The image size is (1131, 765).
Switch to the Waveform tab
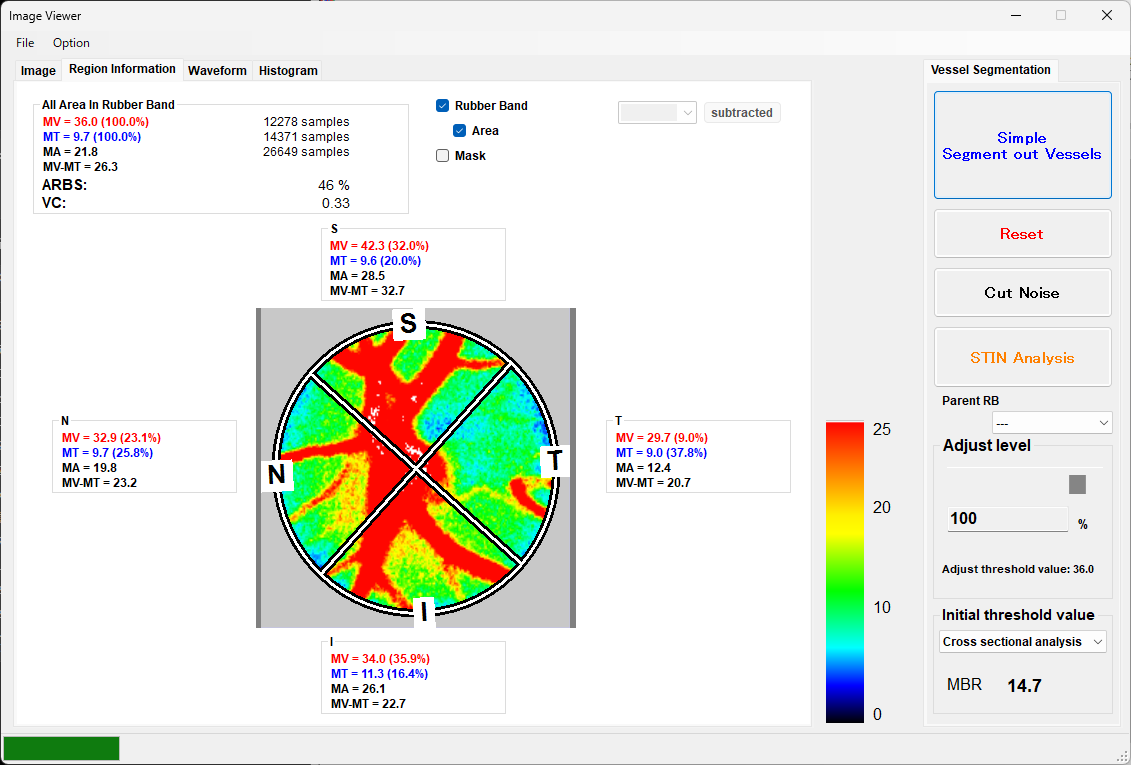pyautogui.click(x=217, y=71)
